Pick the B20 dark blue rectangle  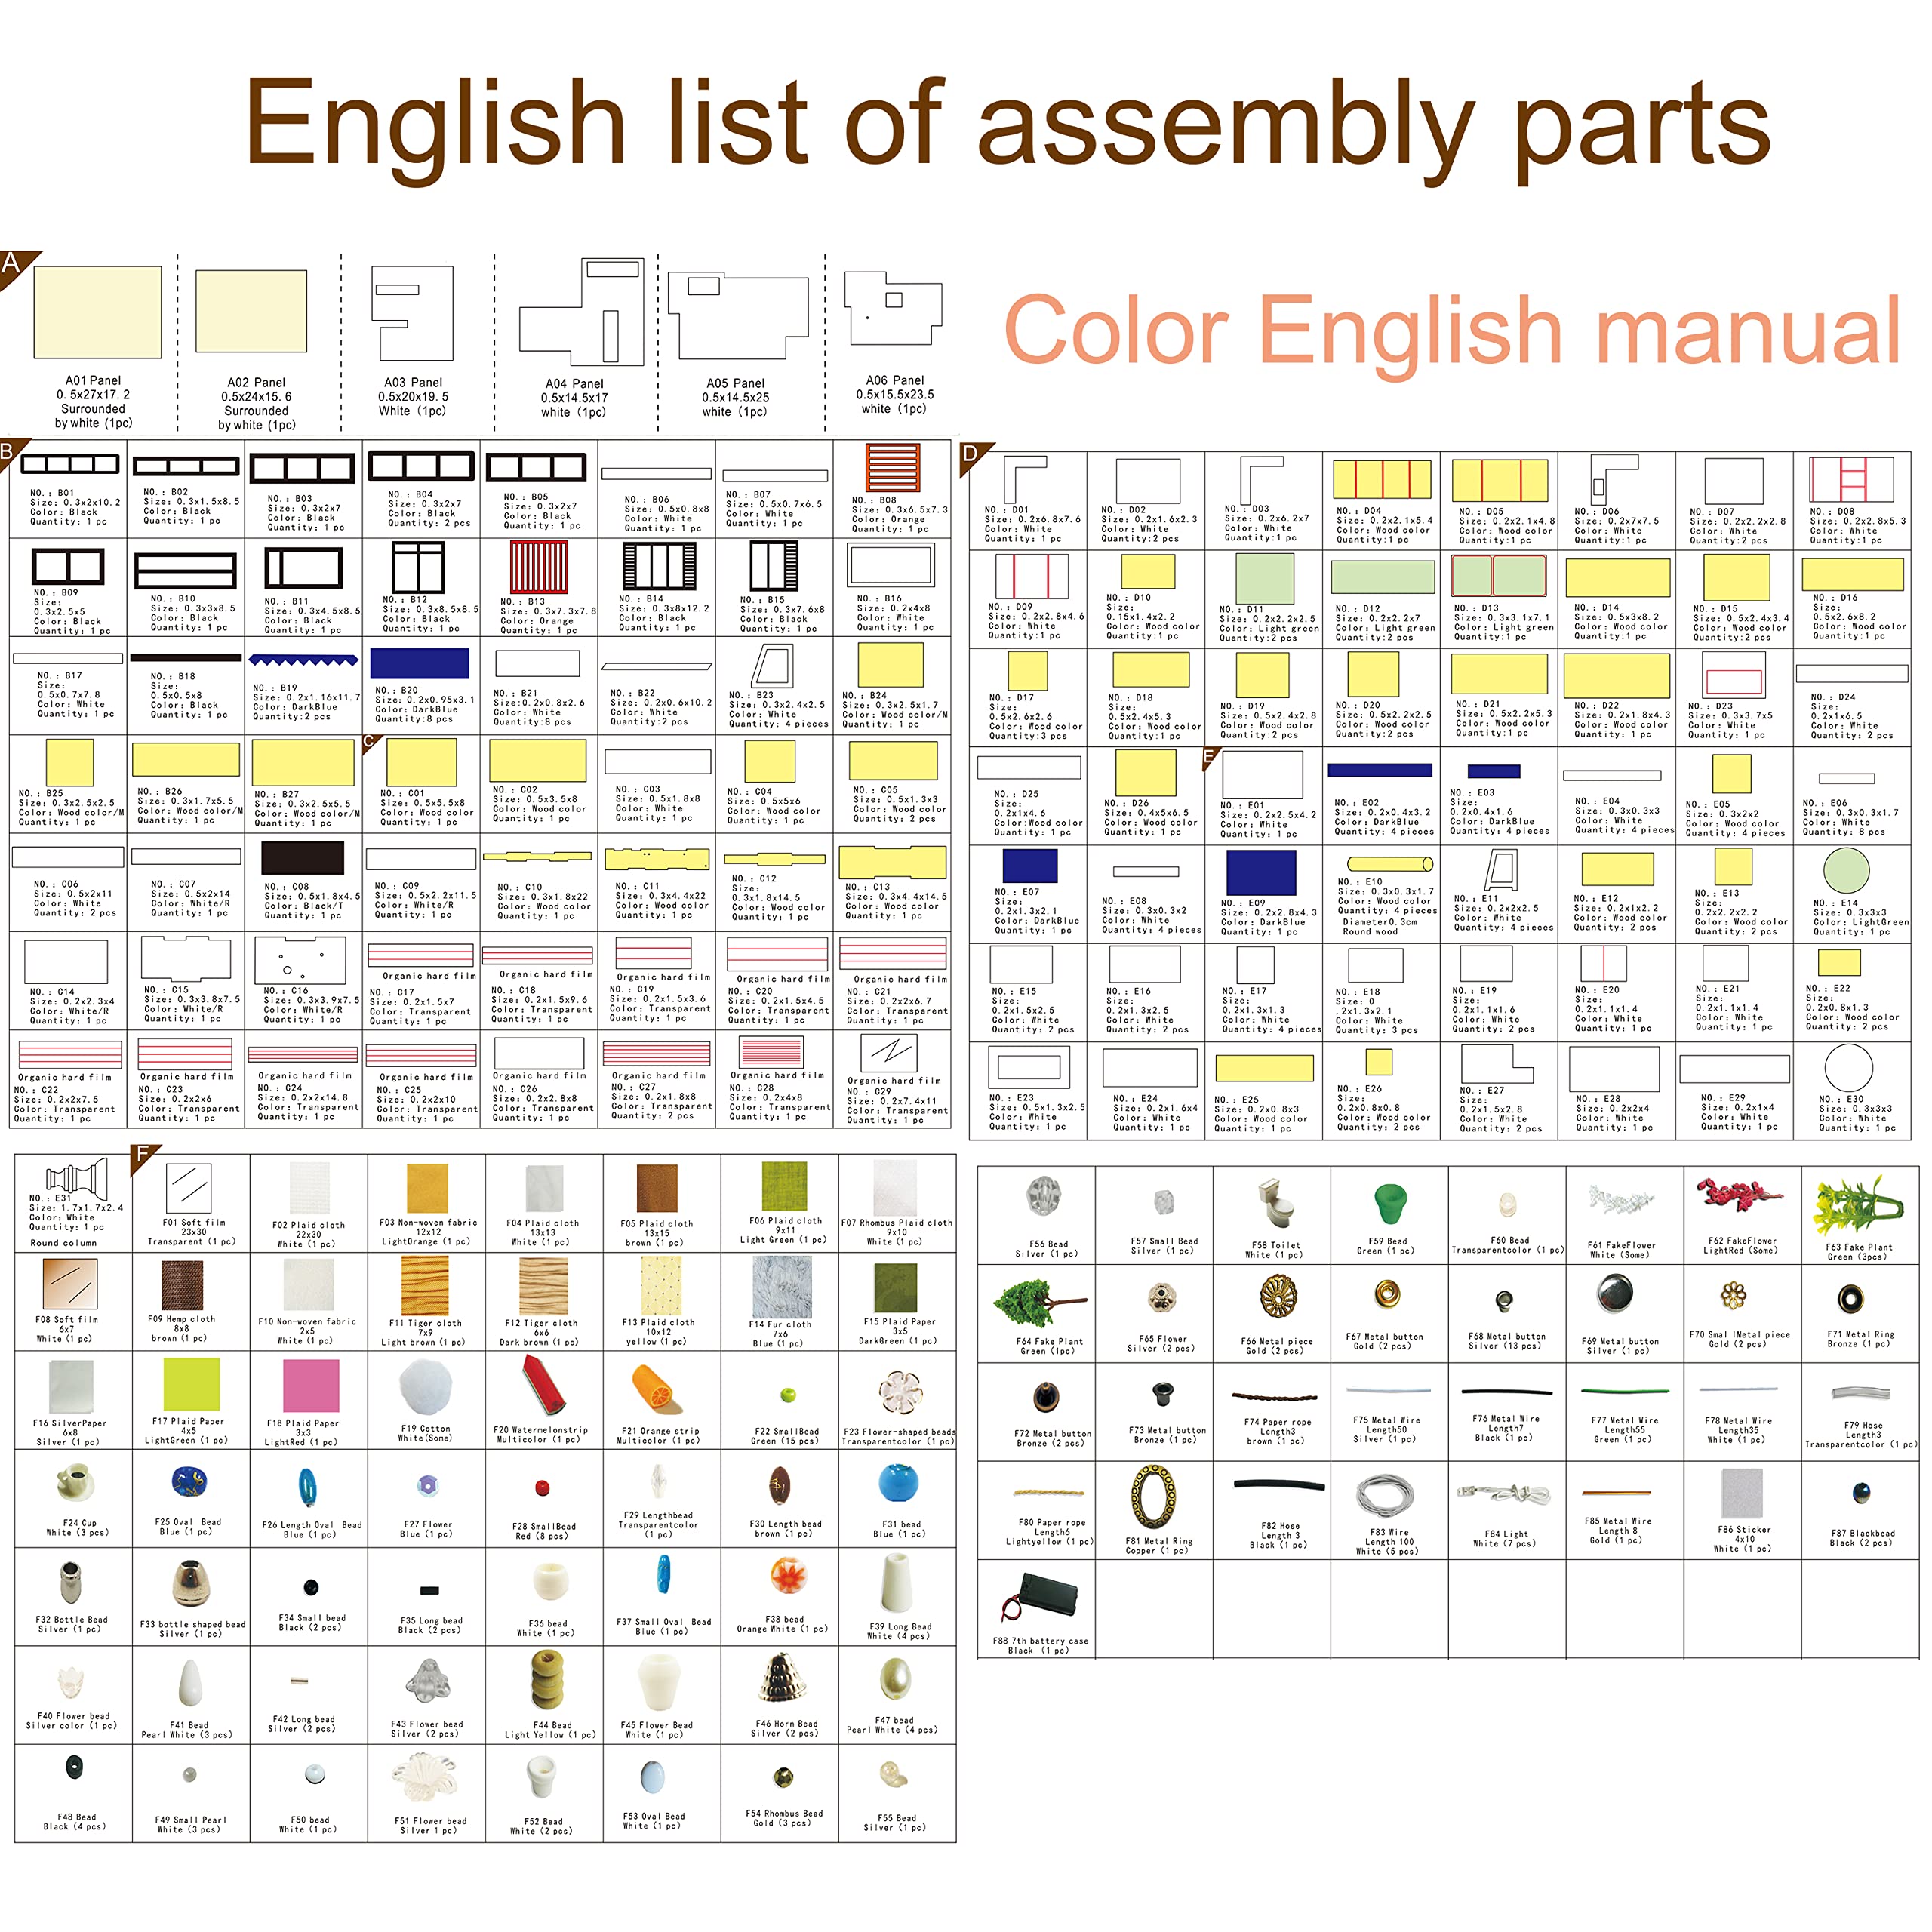pyautogui.click(x=419, y=663)
